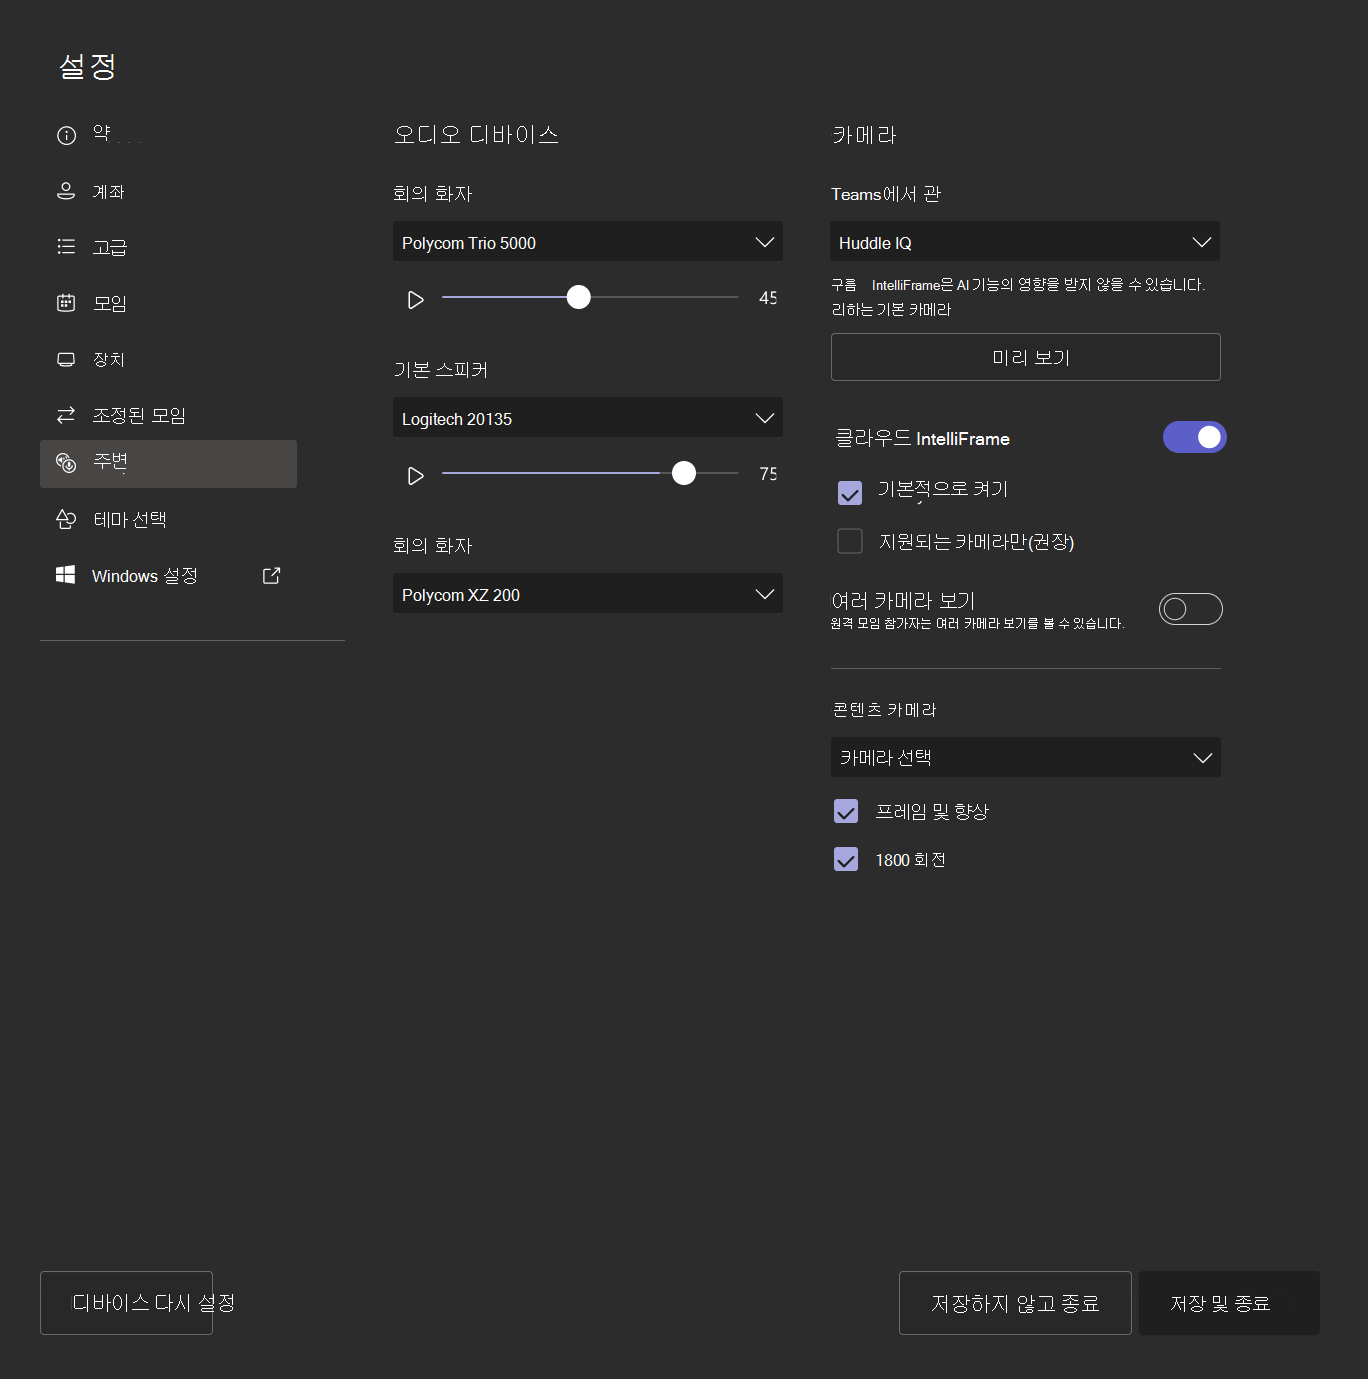This screenshot has height=1379, width=1368.
Task: Click the Windows logo icon
Action: click(x=66, y=575)
